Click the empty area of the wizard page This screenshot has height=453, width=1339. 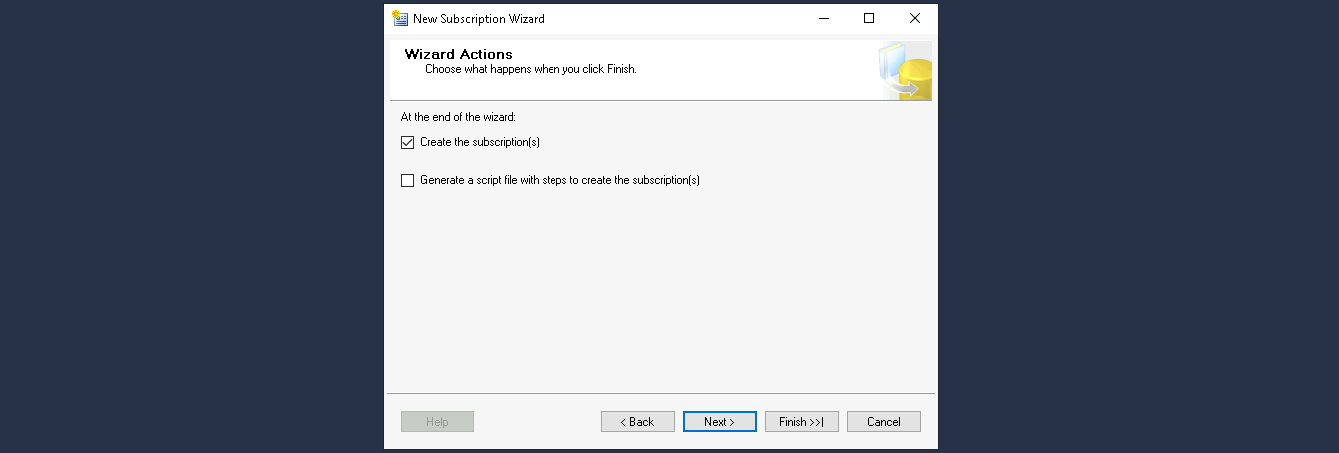point(660,300)
